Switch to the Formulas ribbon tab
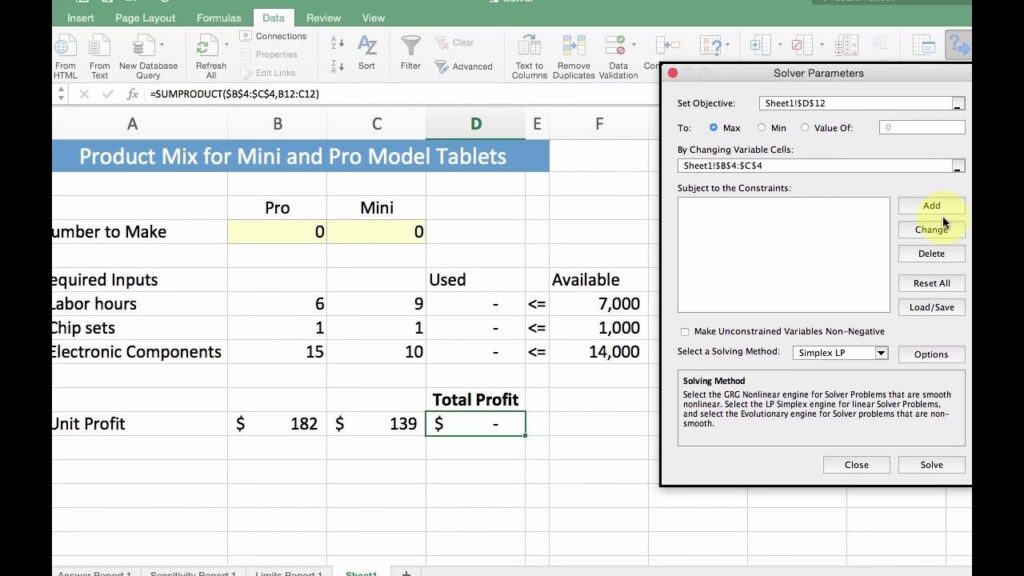Screen dimensions: 1024x576 (x=218, y=18)
